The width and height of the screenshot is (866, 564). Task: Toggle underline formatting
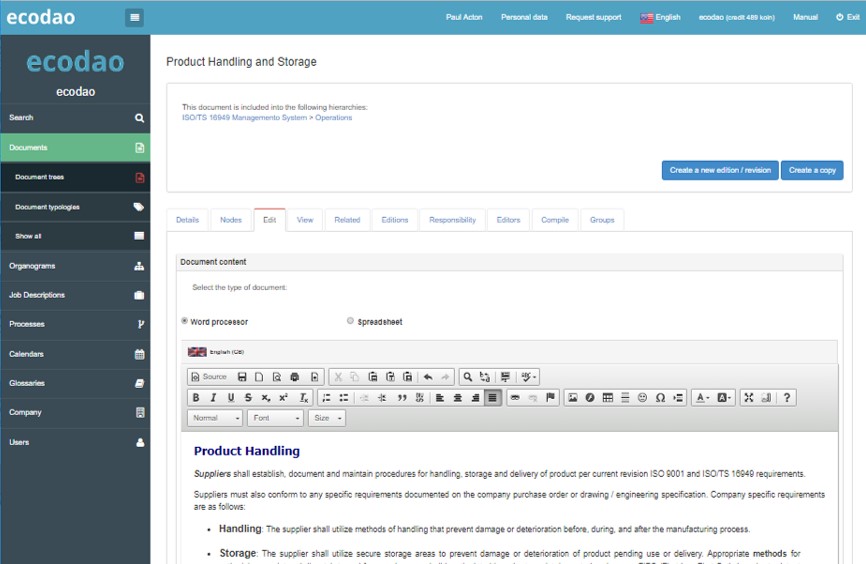coord(231,398)
